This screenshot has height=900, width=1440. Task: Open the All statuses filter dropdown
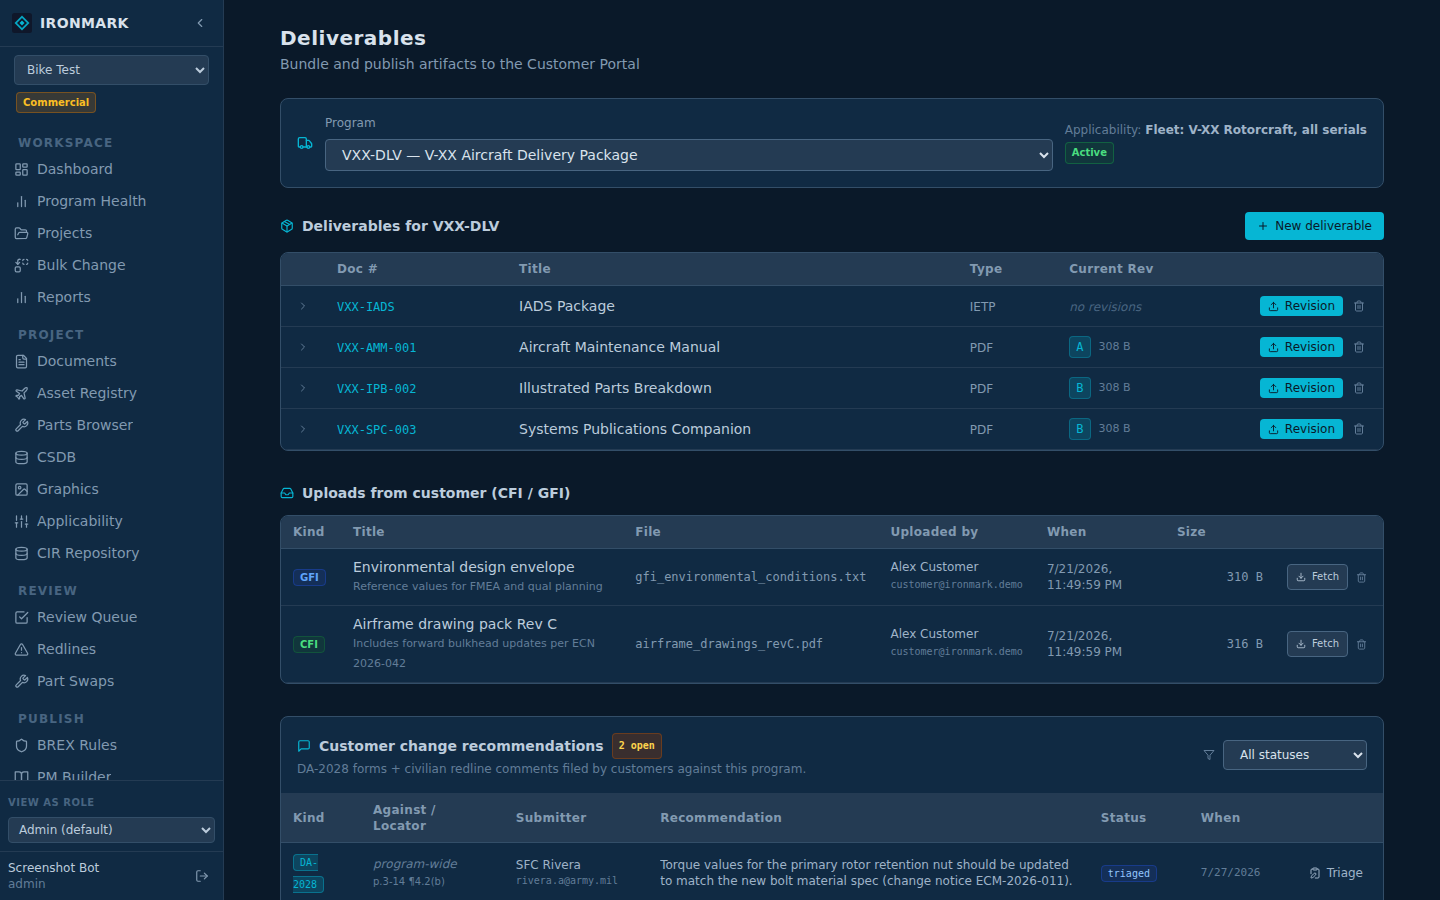pos(1295,755)
